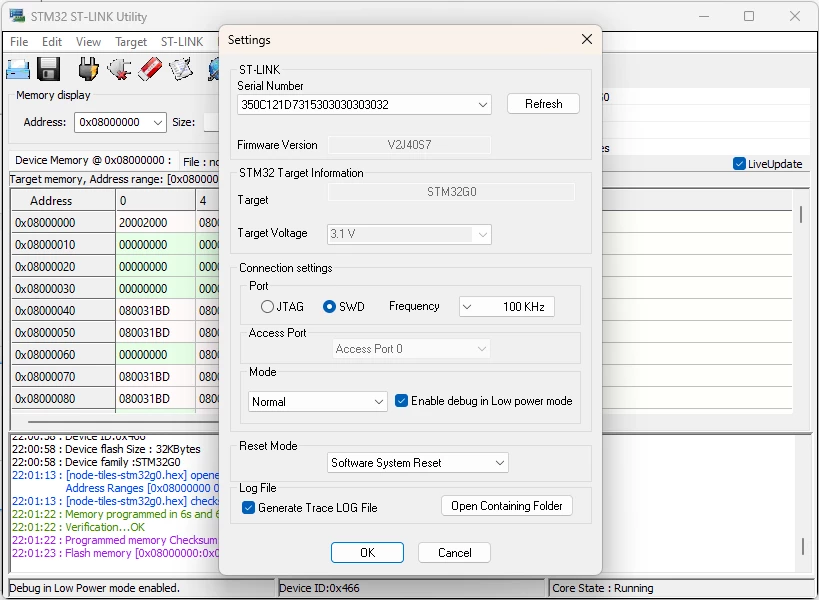The width and height of the screenshot is (819, 600).
Task: Open the ST-LINK menu
Action: 182,42
